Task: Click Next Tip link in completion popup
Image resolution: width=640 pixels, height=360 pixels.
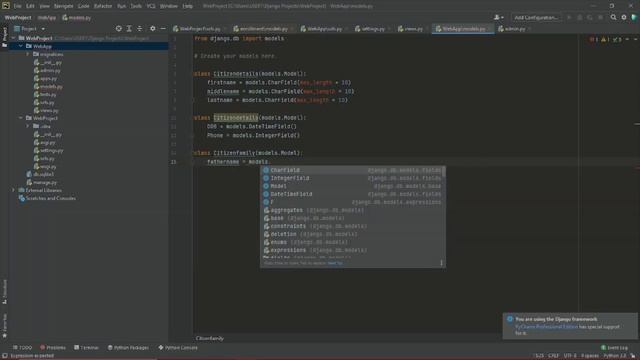Action: pyautogui.click(x=335, y=263)
